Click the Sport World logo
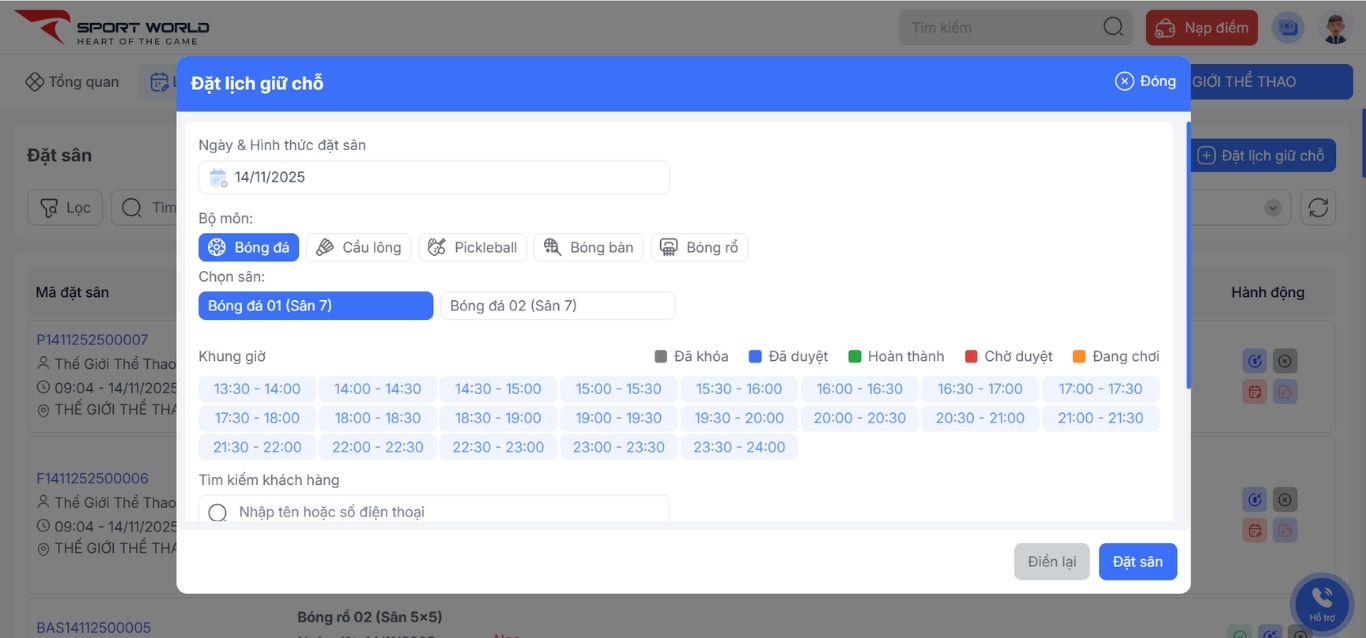 tap(111, 27)
